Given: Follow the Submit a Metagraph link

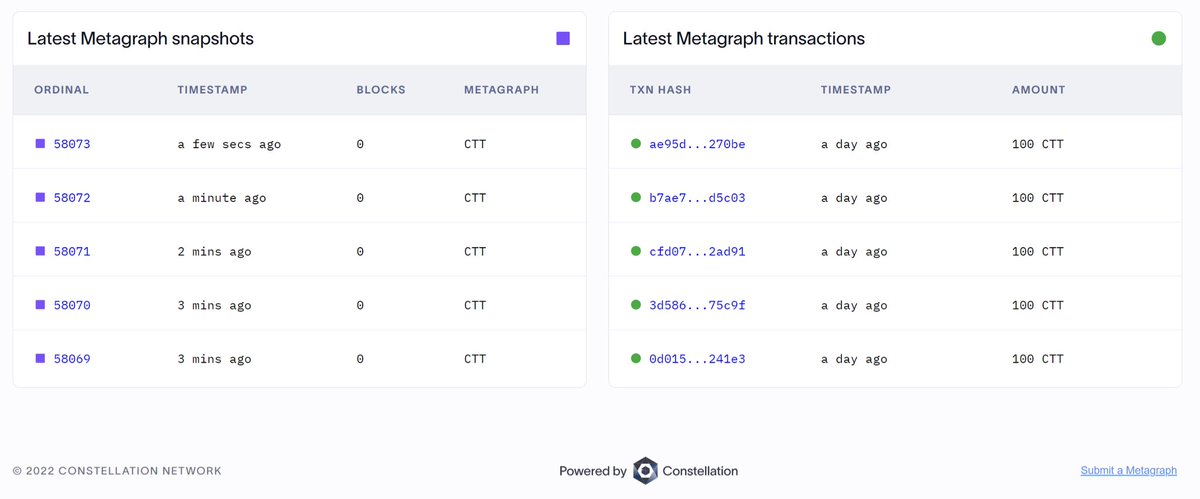Looking at the screenshot, I should tap(1129, 470).
